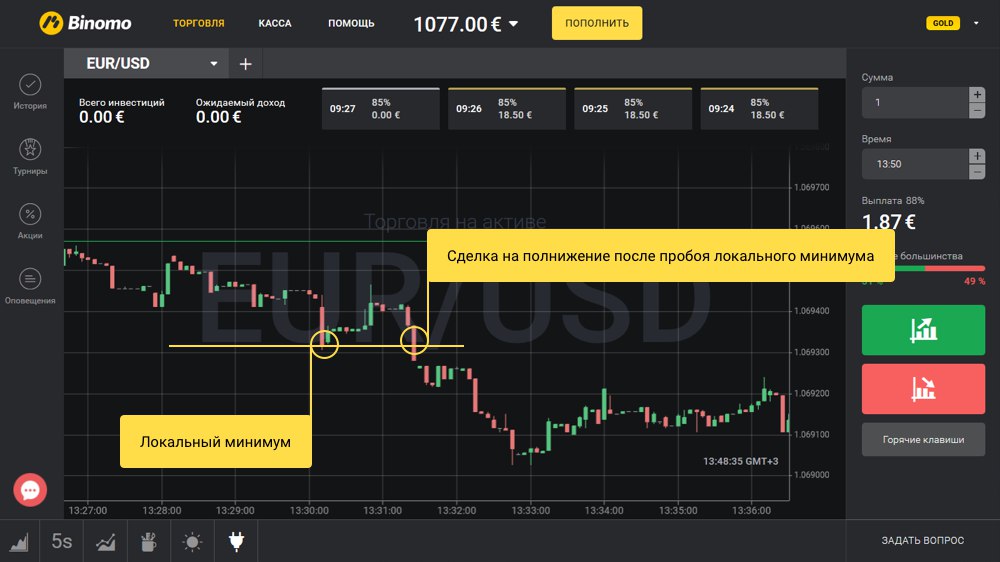Expand the GOLD account menu arrow
The width and height of the screenshot is (1000, 562).
click(x=976, y=23)
